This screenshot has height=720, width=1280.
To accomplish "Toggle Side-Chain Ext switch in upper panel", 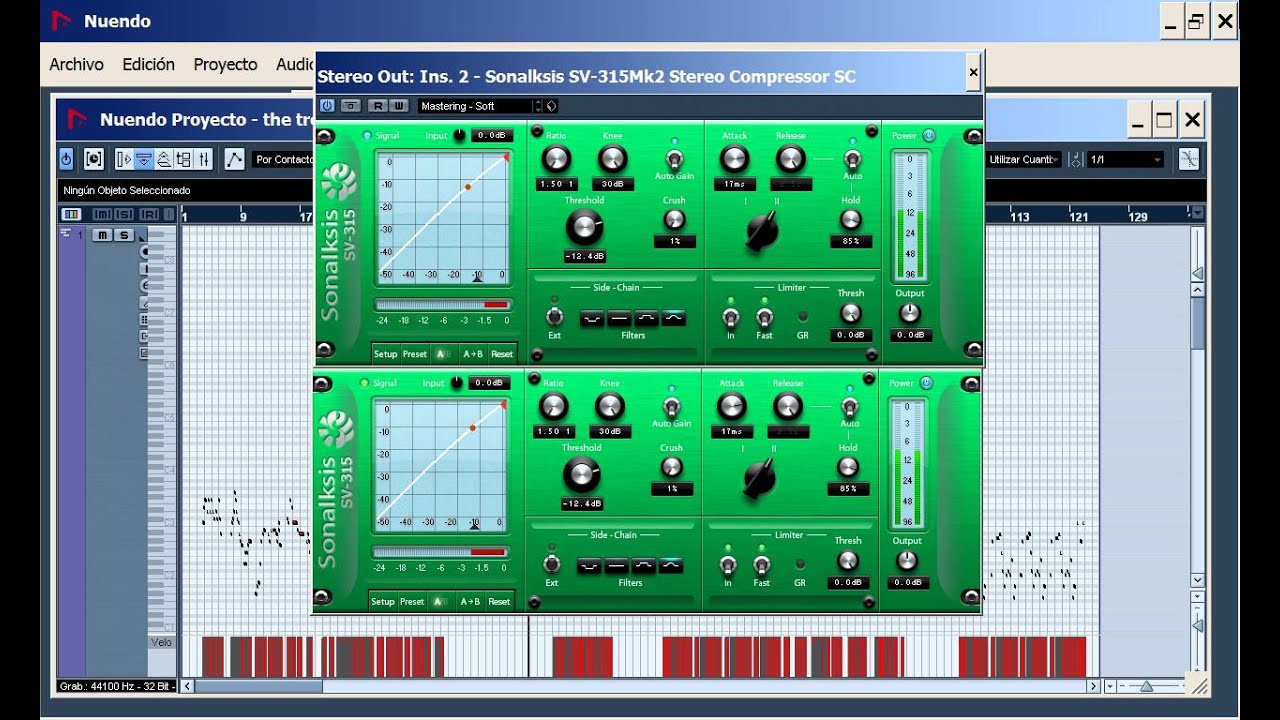I will 554,317.
